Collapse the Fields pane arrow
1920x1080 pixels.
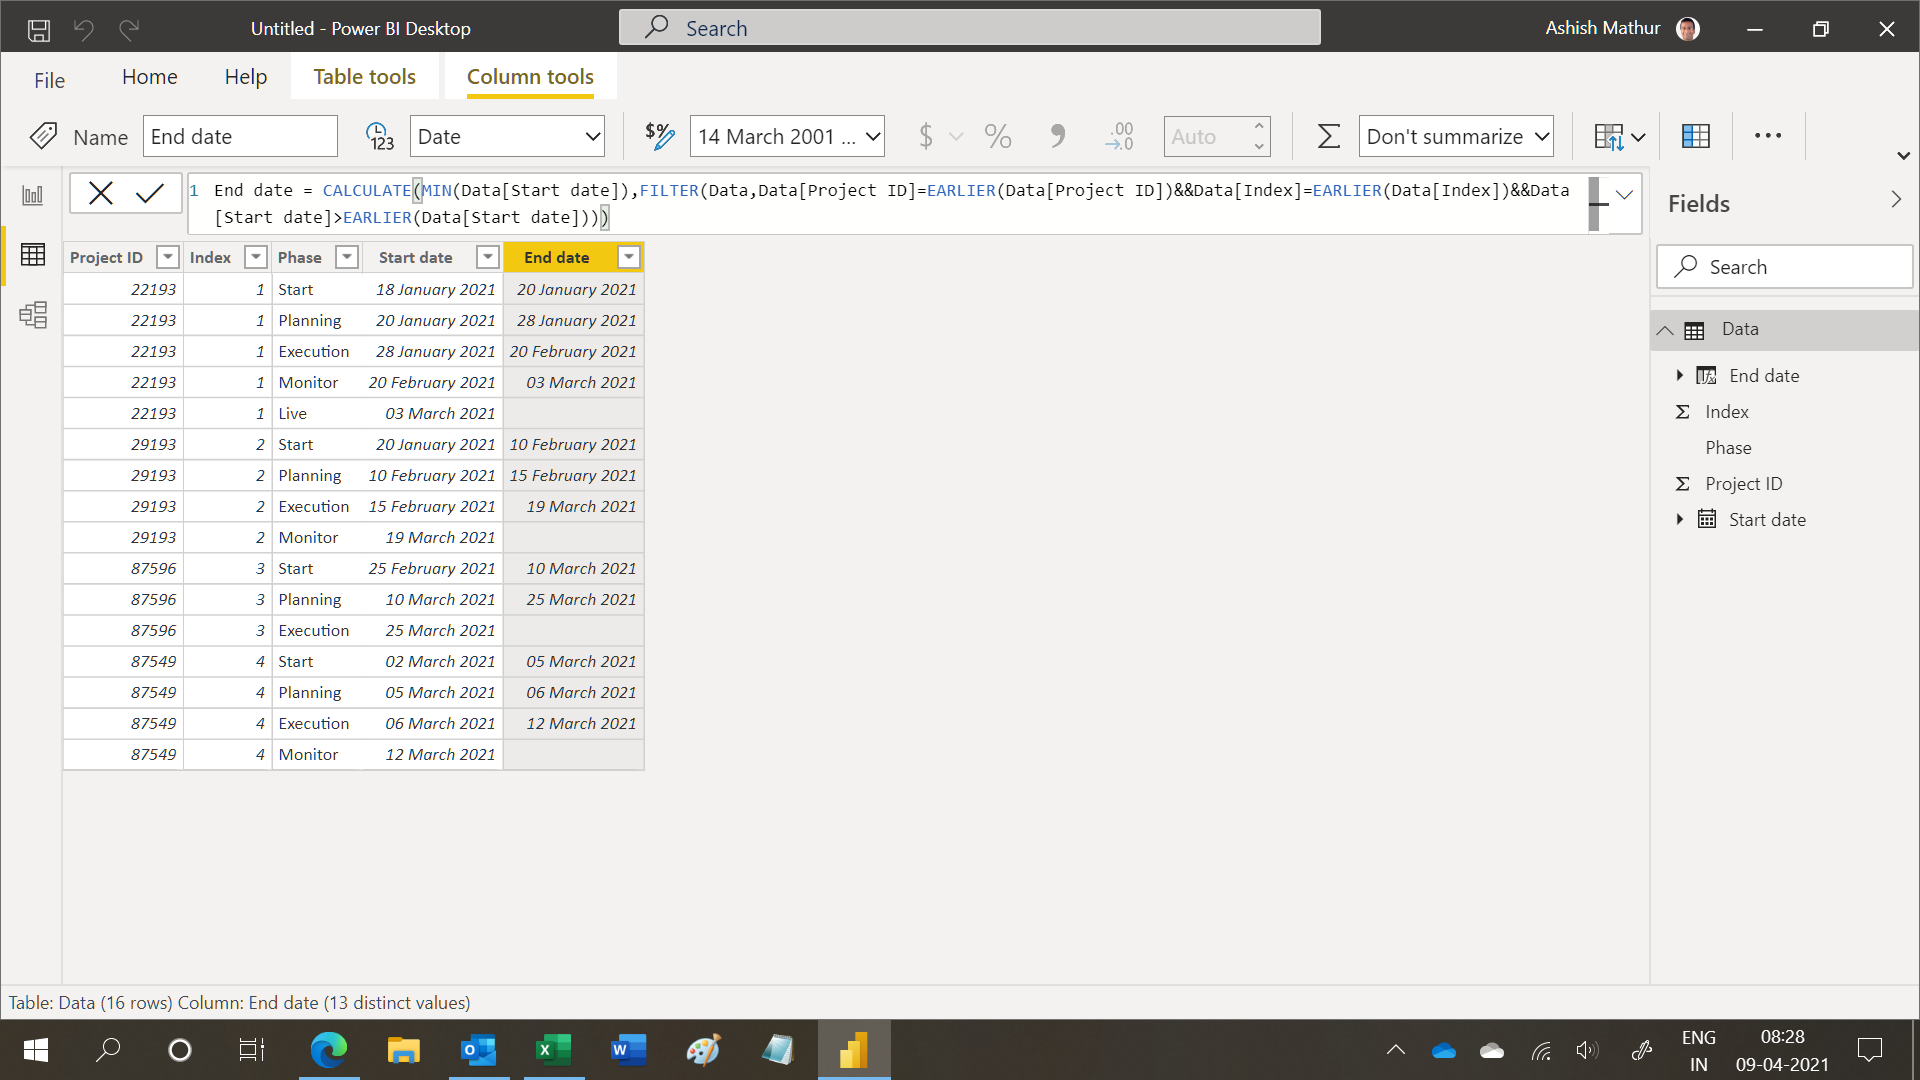1895,200
